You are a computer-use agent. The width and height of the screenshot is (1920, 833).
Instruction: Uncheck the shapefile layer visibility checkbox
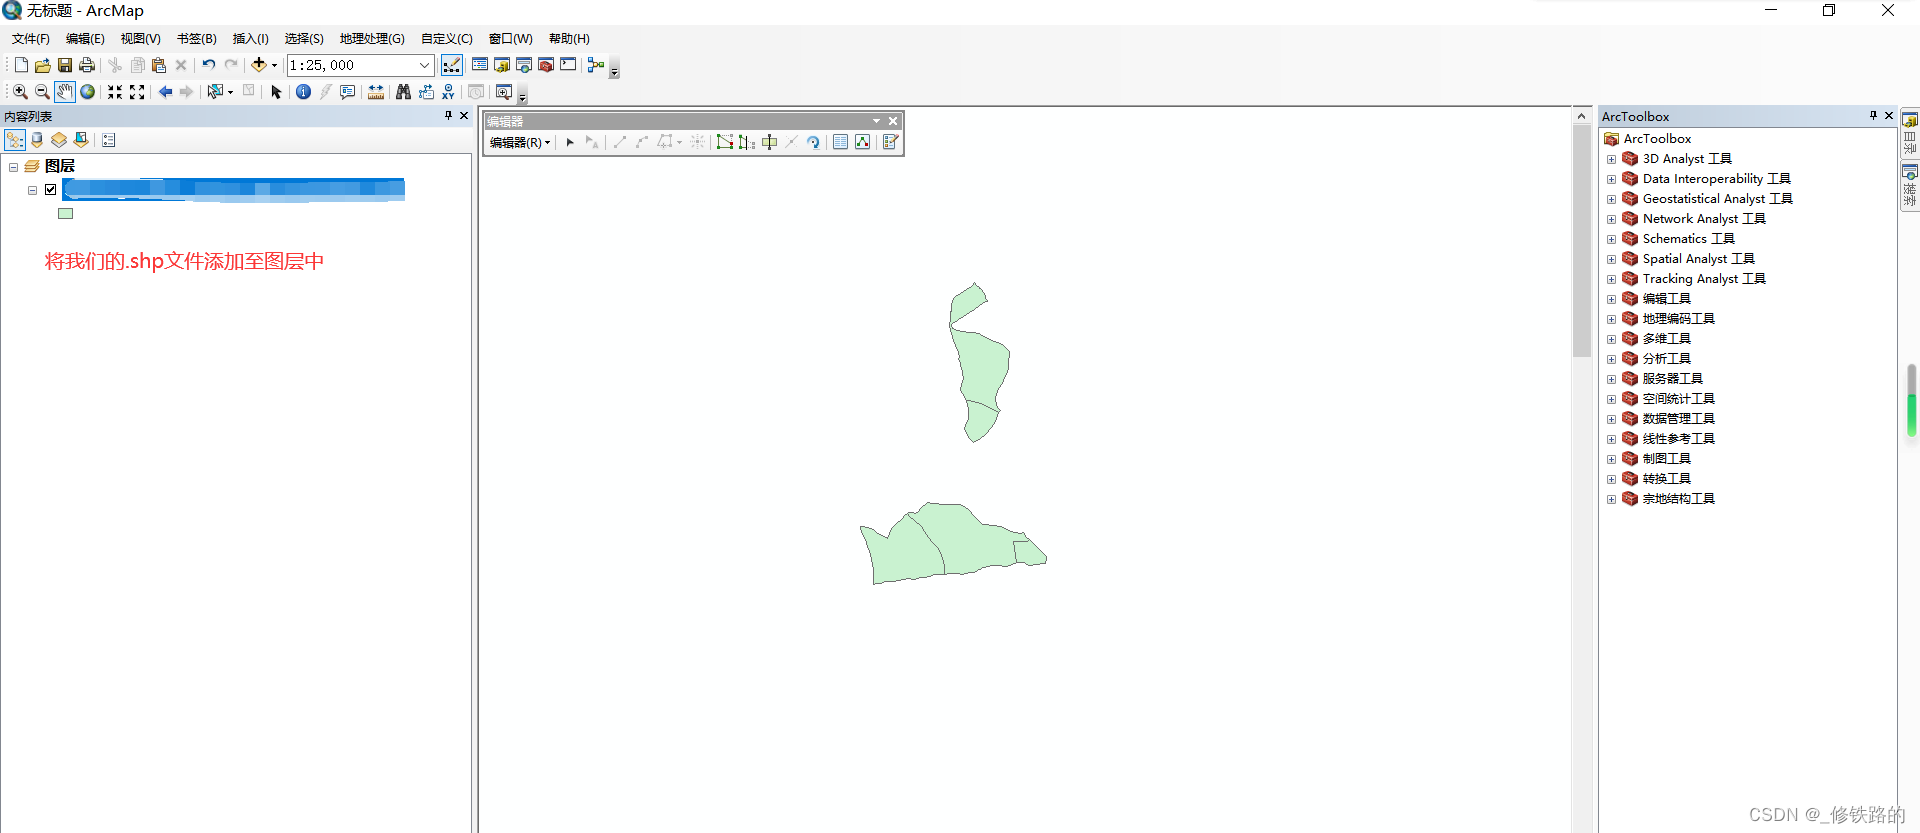(51, 189)
